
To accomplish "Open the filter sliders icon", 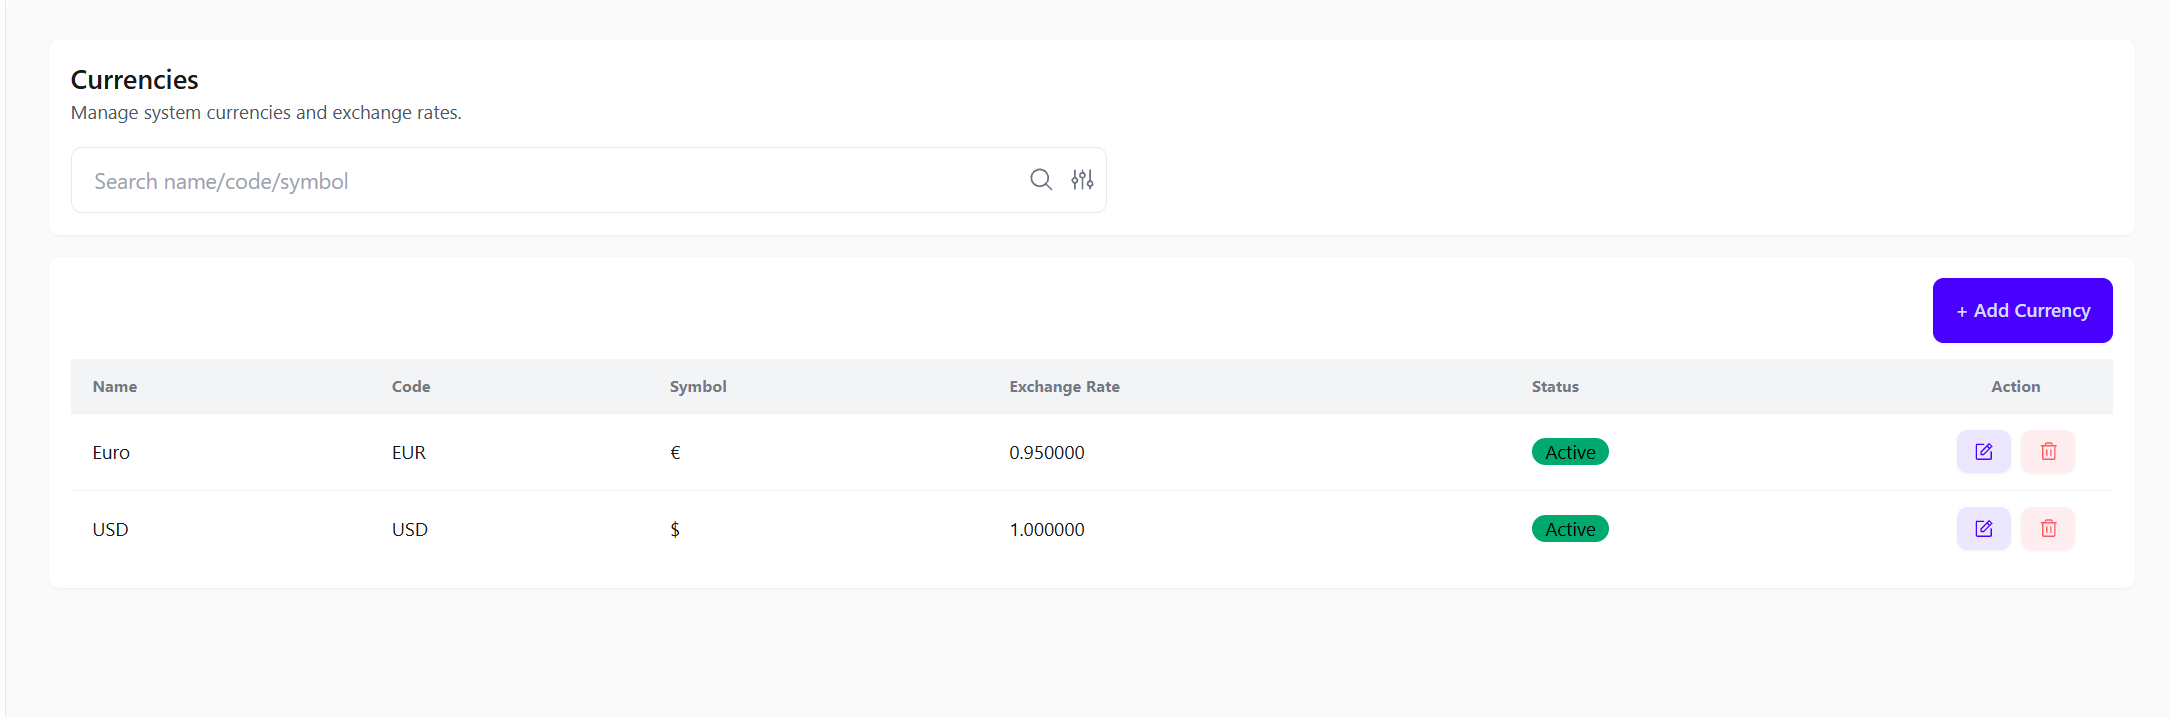I will click(x=1082, y=180).
